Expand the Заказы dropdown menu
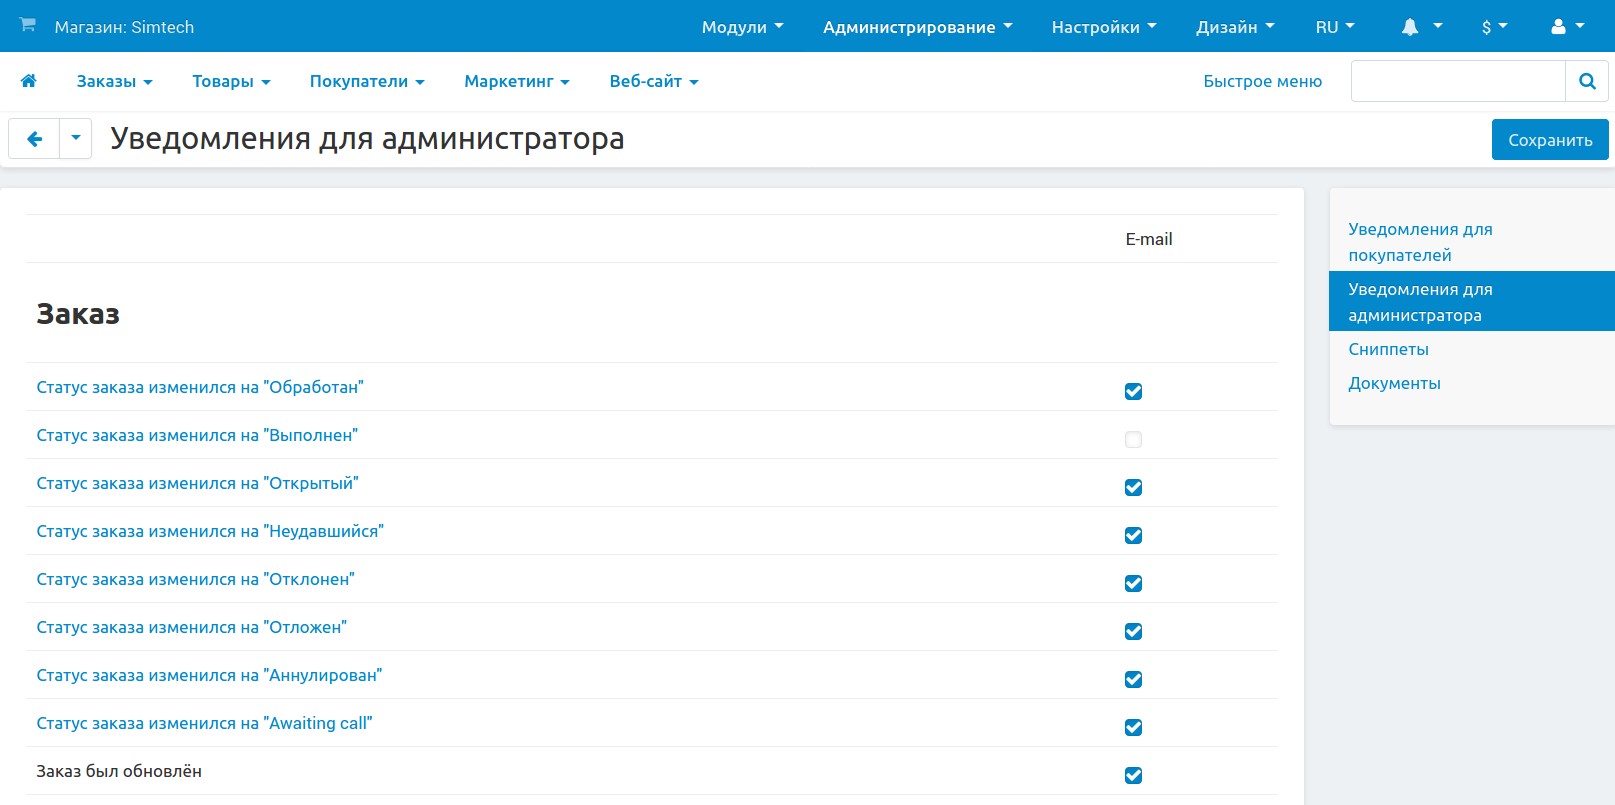Screen dimensions: 1615x805 [x=114, y=81]
